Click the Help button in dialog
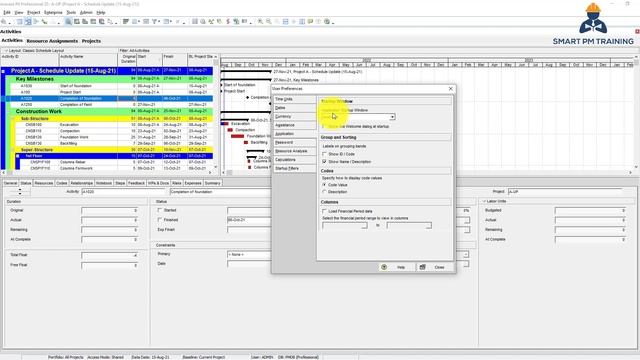 point(396,267)
